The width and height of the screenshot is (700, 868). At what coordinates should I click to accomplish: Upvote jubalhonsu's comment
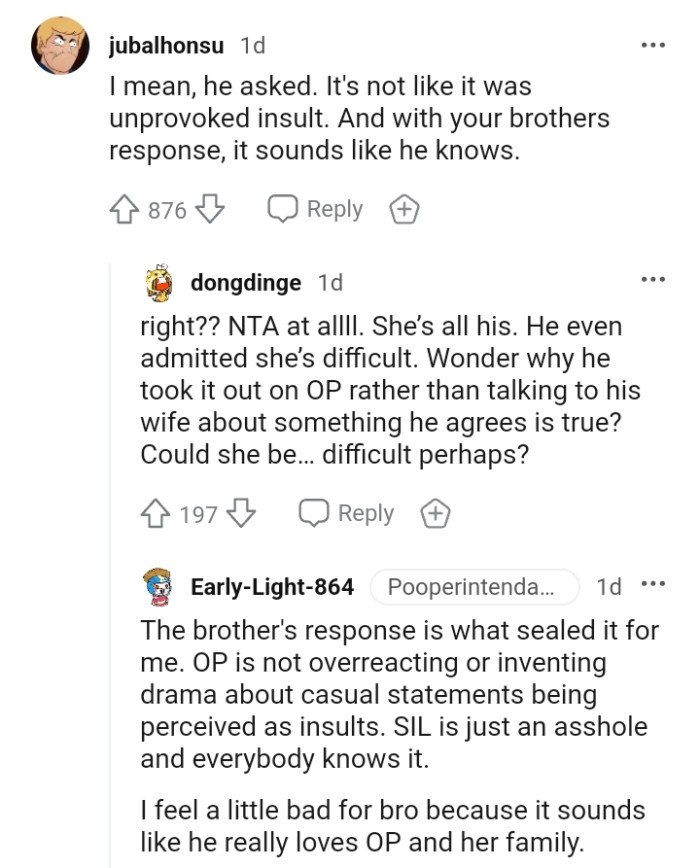(124, 209)
